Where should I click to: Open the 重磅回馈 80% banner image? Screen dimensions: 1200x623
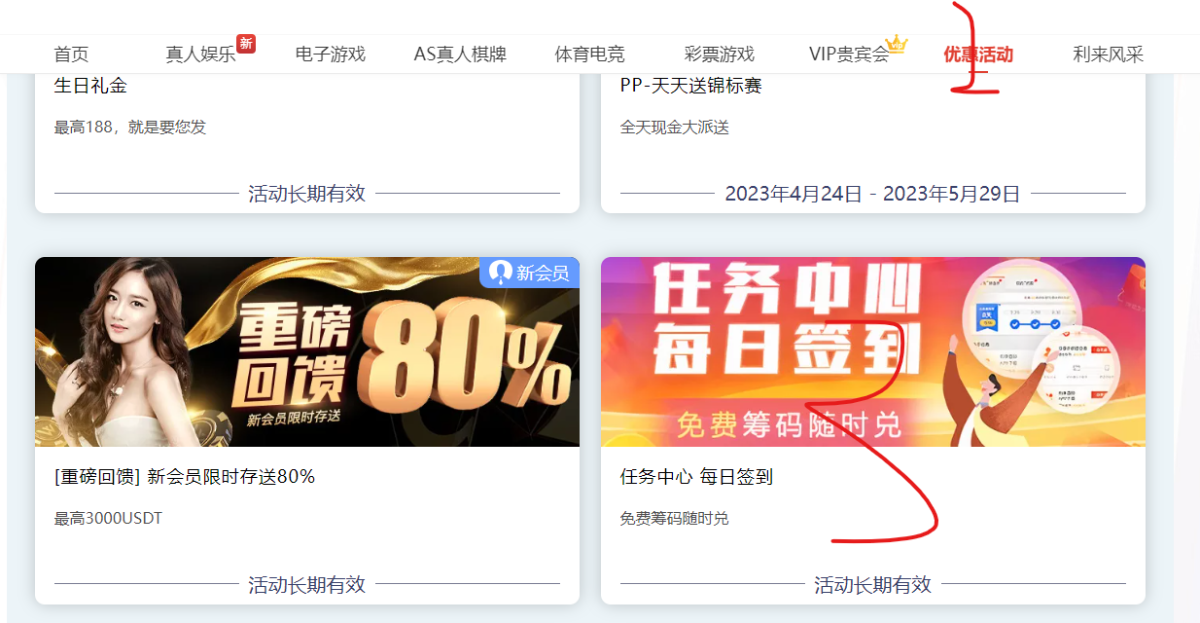pyautogui.click(x=307, y=352)
